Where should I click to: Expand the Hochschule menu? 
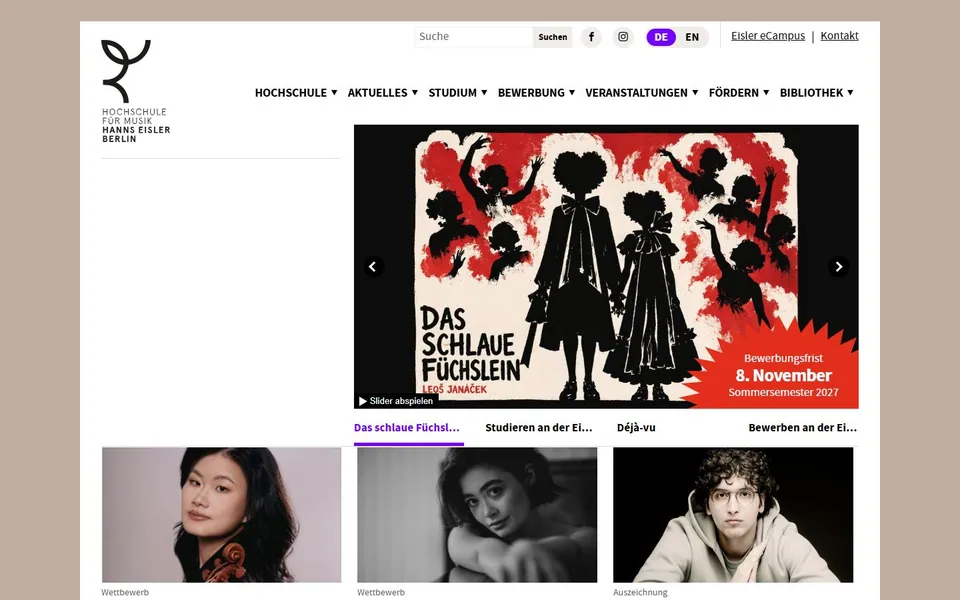coord(296,92)
